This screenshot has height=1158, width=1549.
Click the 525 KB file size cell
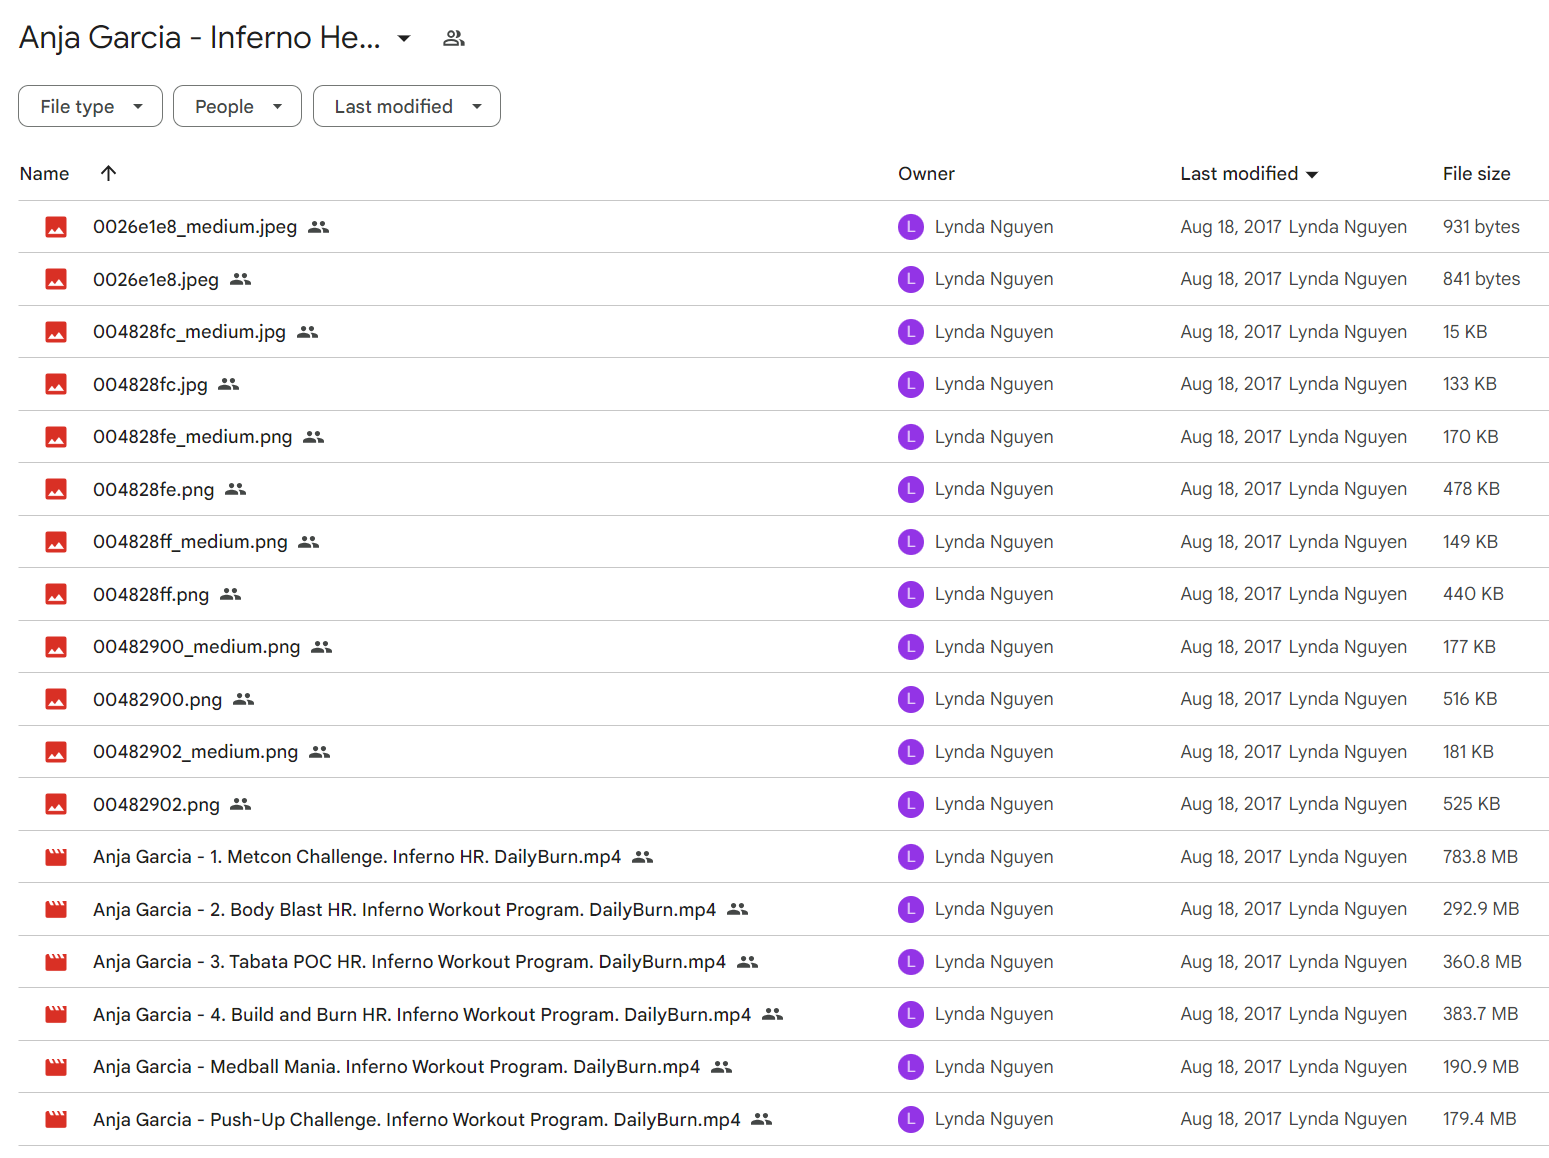click(x=1471, y=804)
